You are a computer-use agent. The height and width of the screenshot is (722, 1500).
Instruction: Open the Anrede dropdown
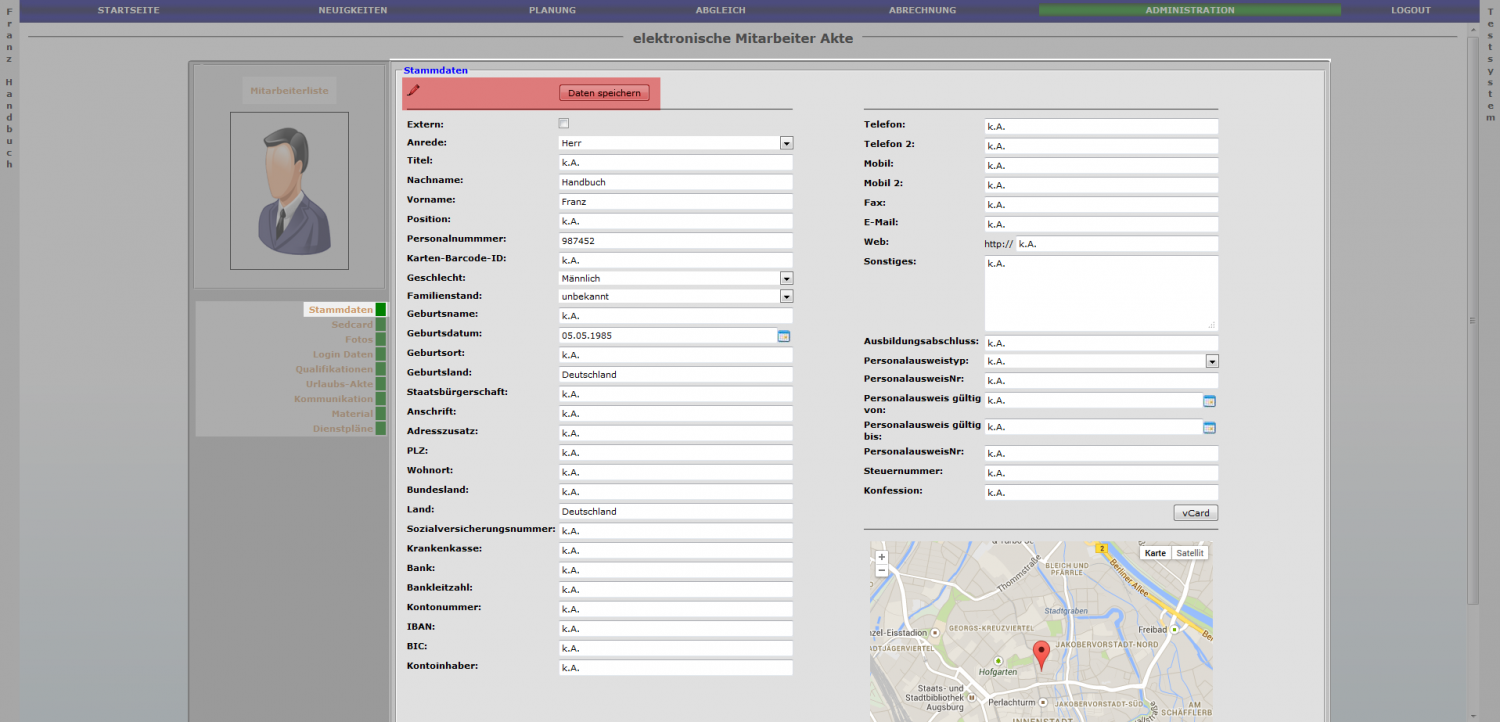[786, 143]
